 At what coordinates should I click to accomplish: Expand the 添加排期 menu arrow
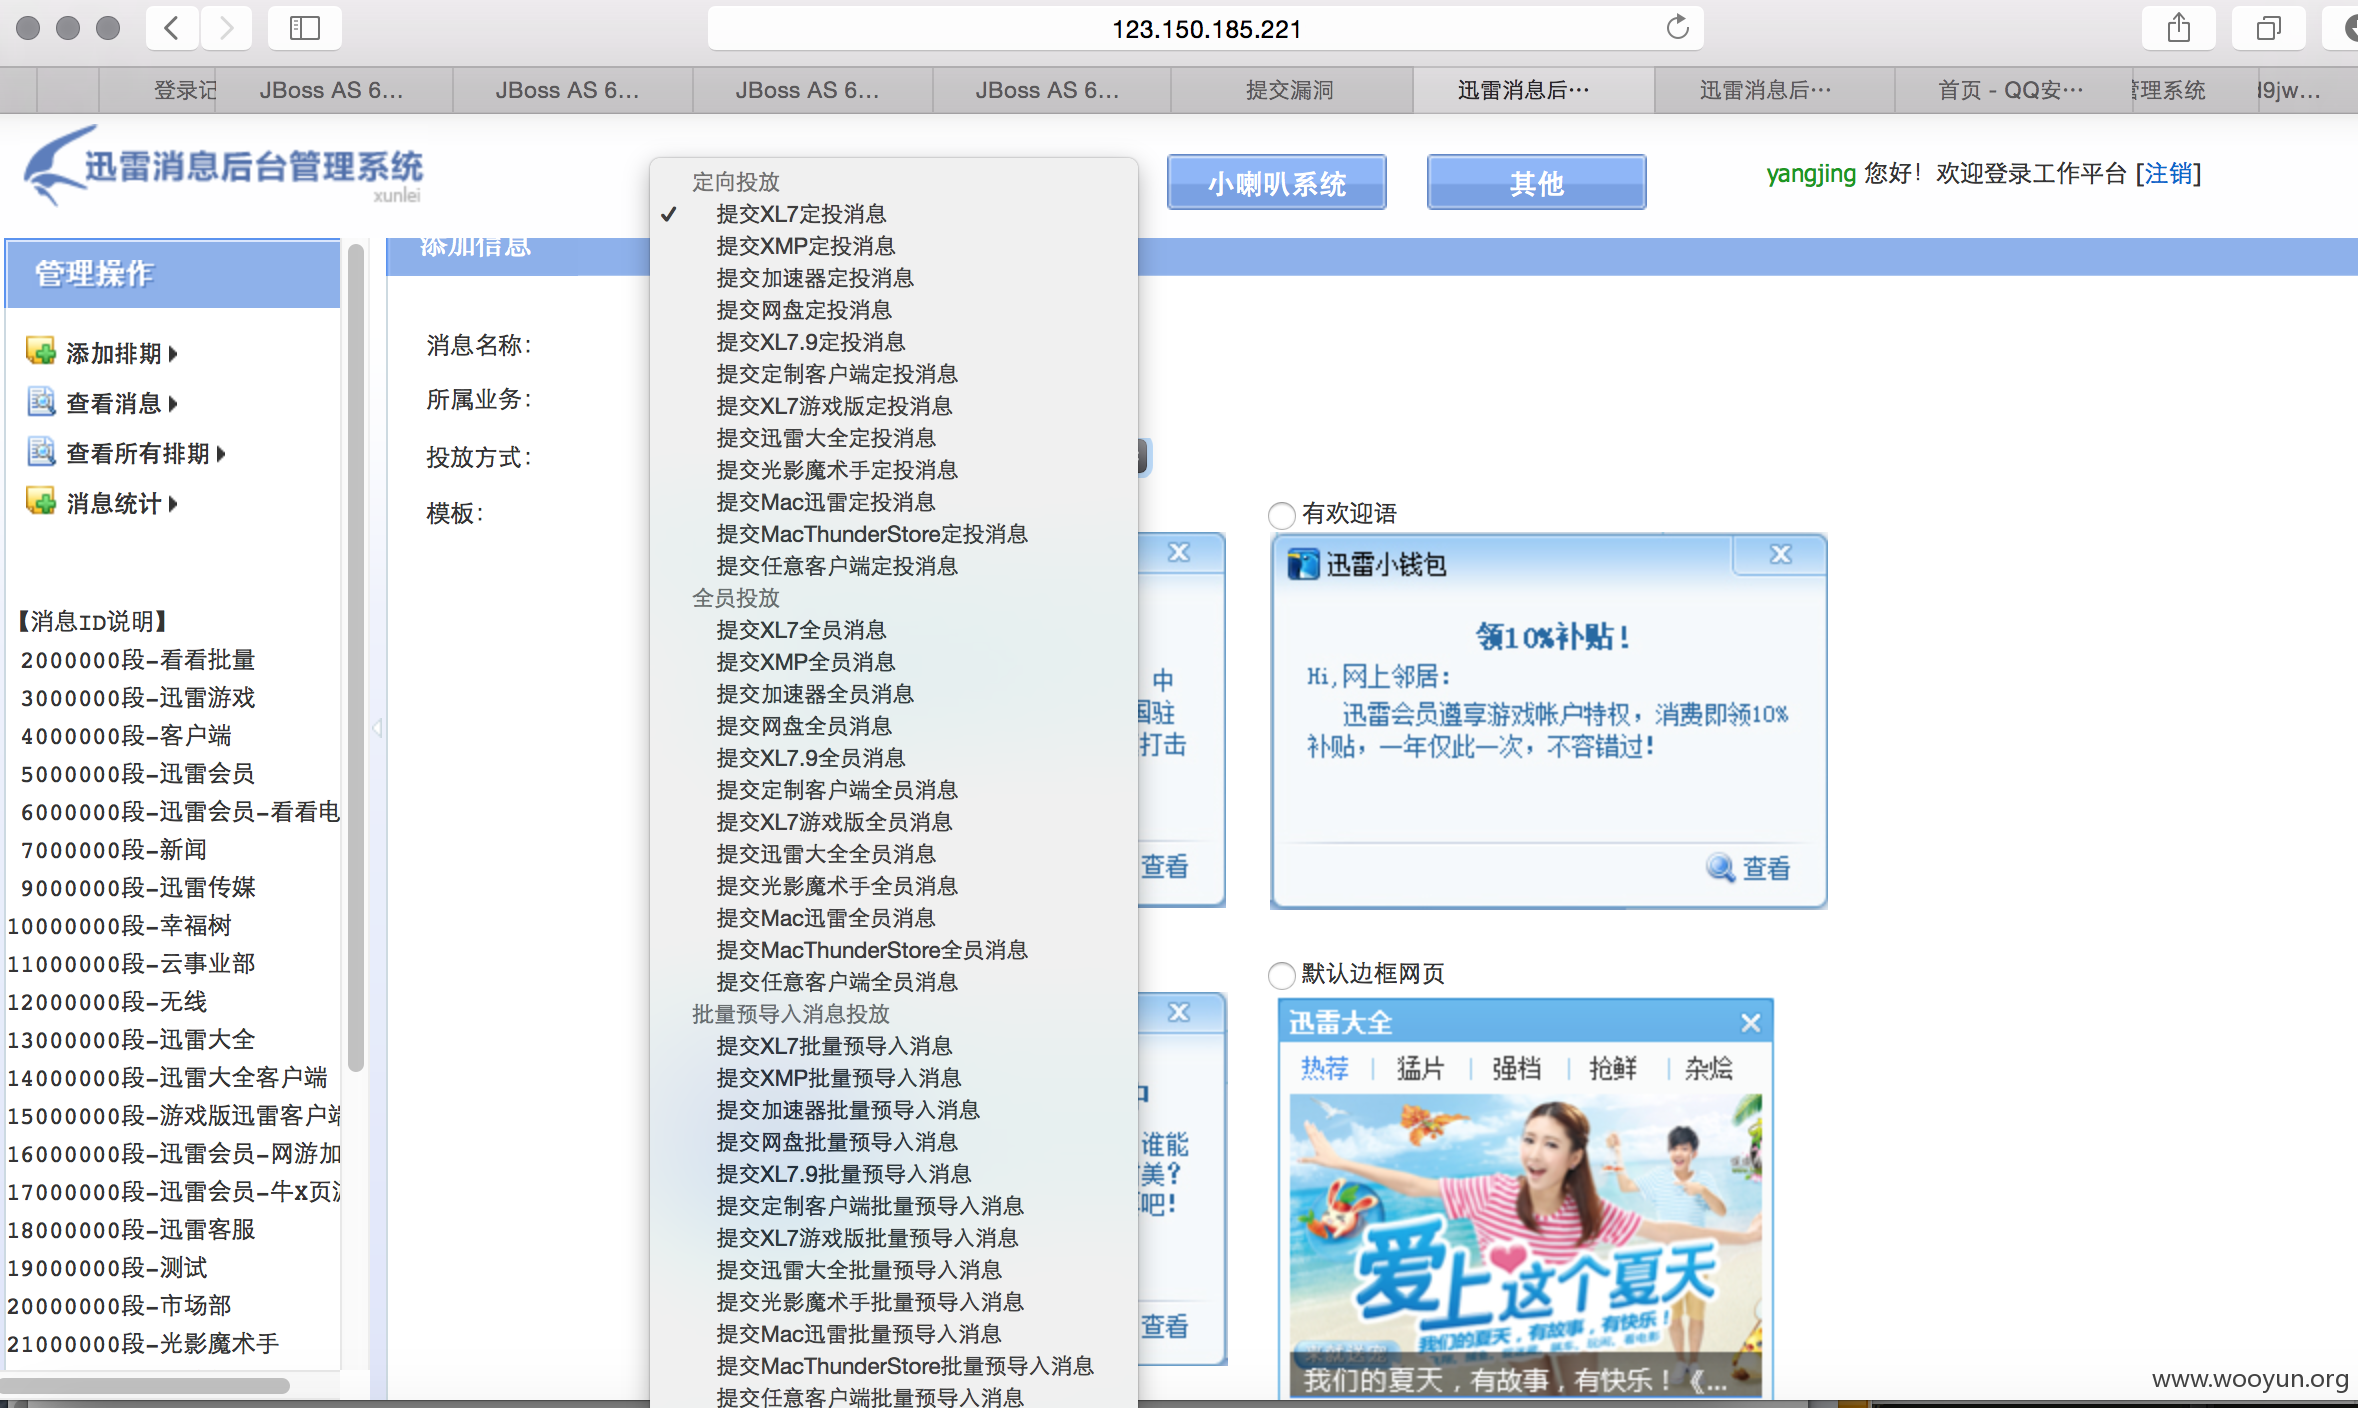tap(174, 354)
